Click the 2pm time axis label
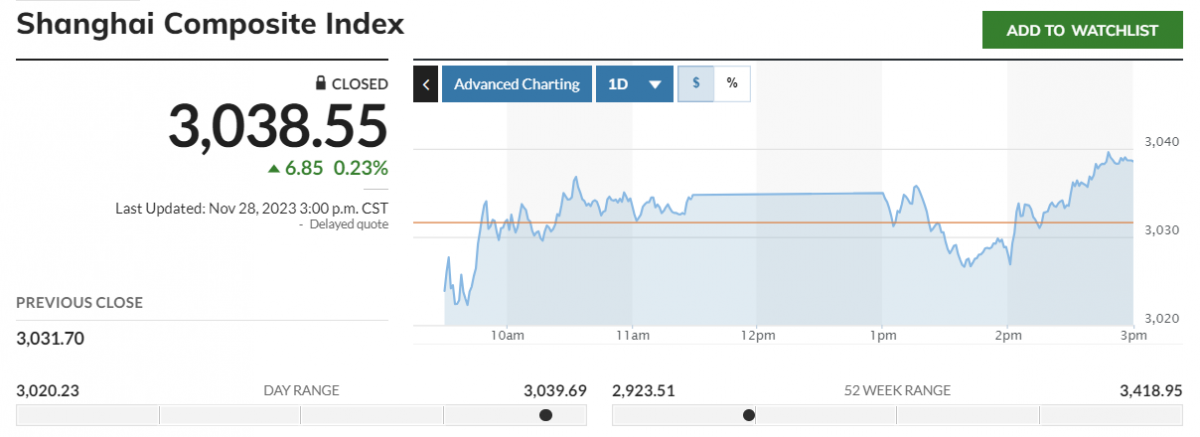 [1007, 335]
